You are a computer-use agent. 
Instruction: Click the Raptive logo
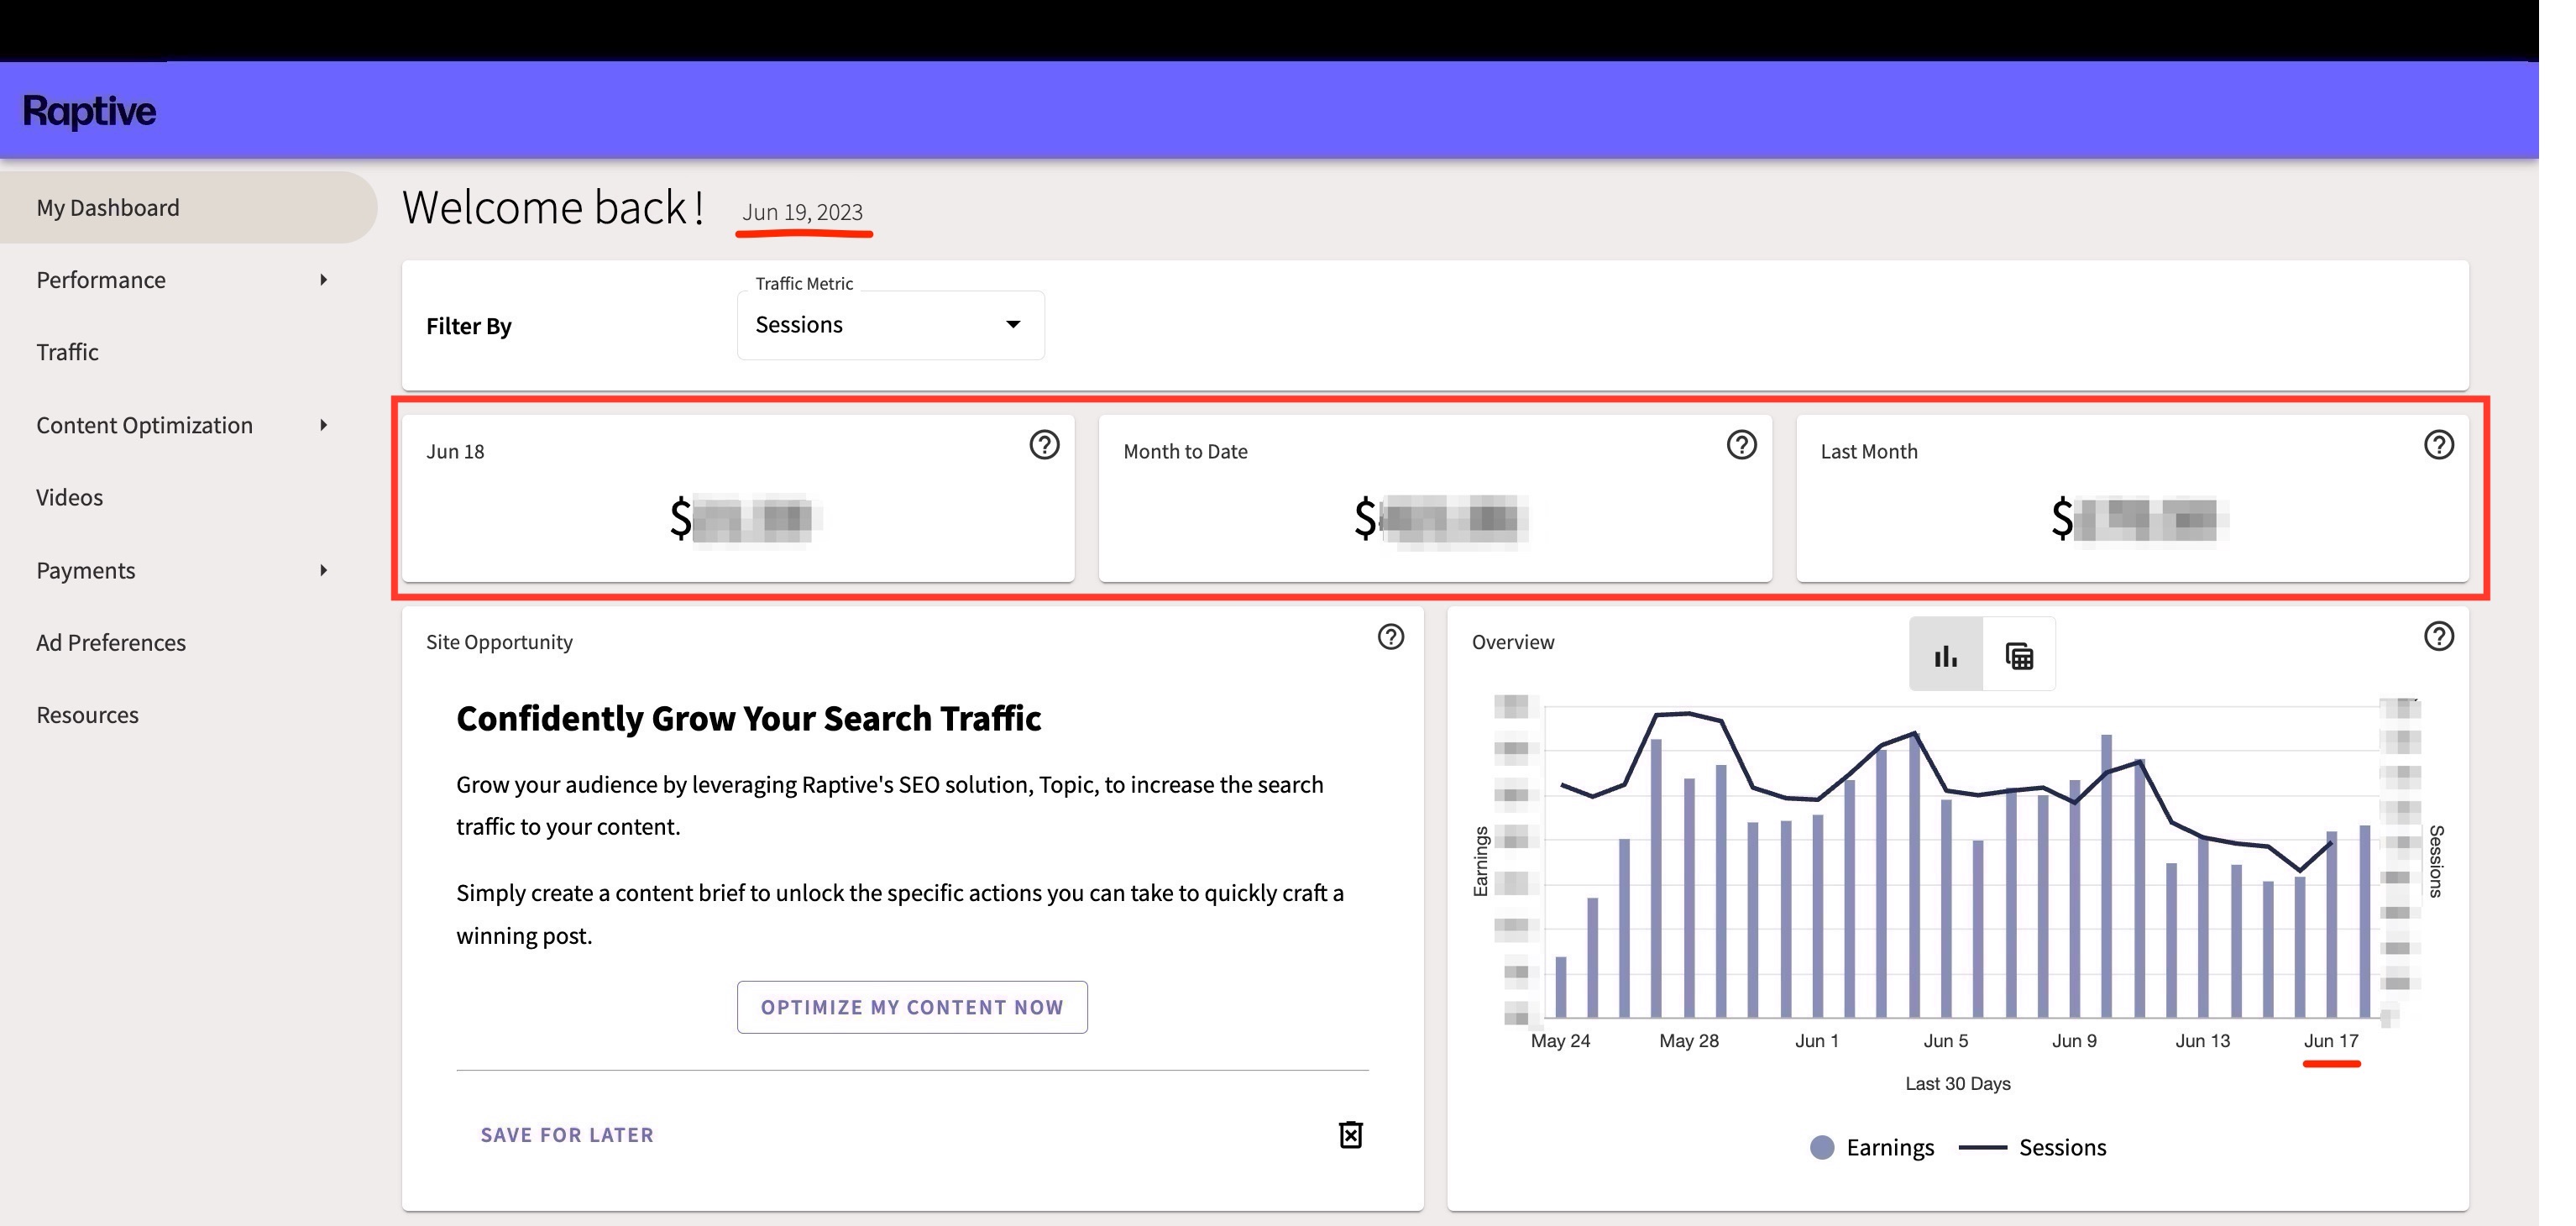[89, 110]
